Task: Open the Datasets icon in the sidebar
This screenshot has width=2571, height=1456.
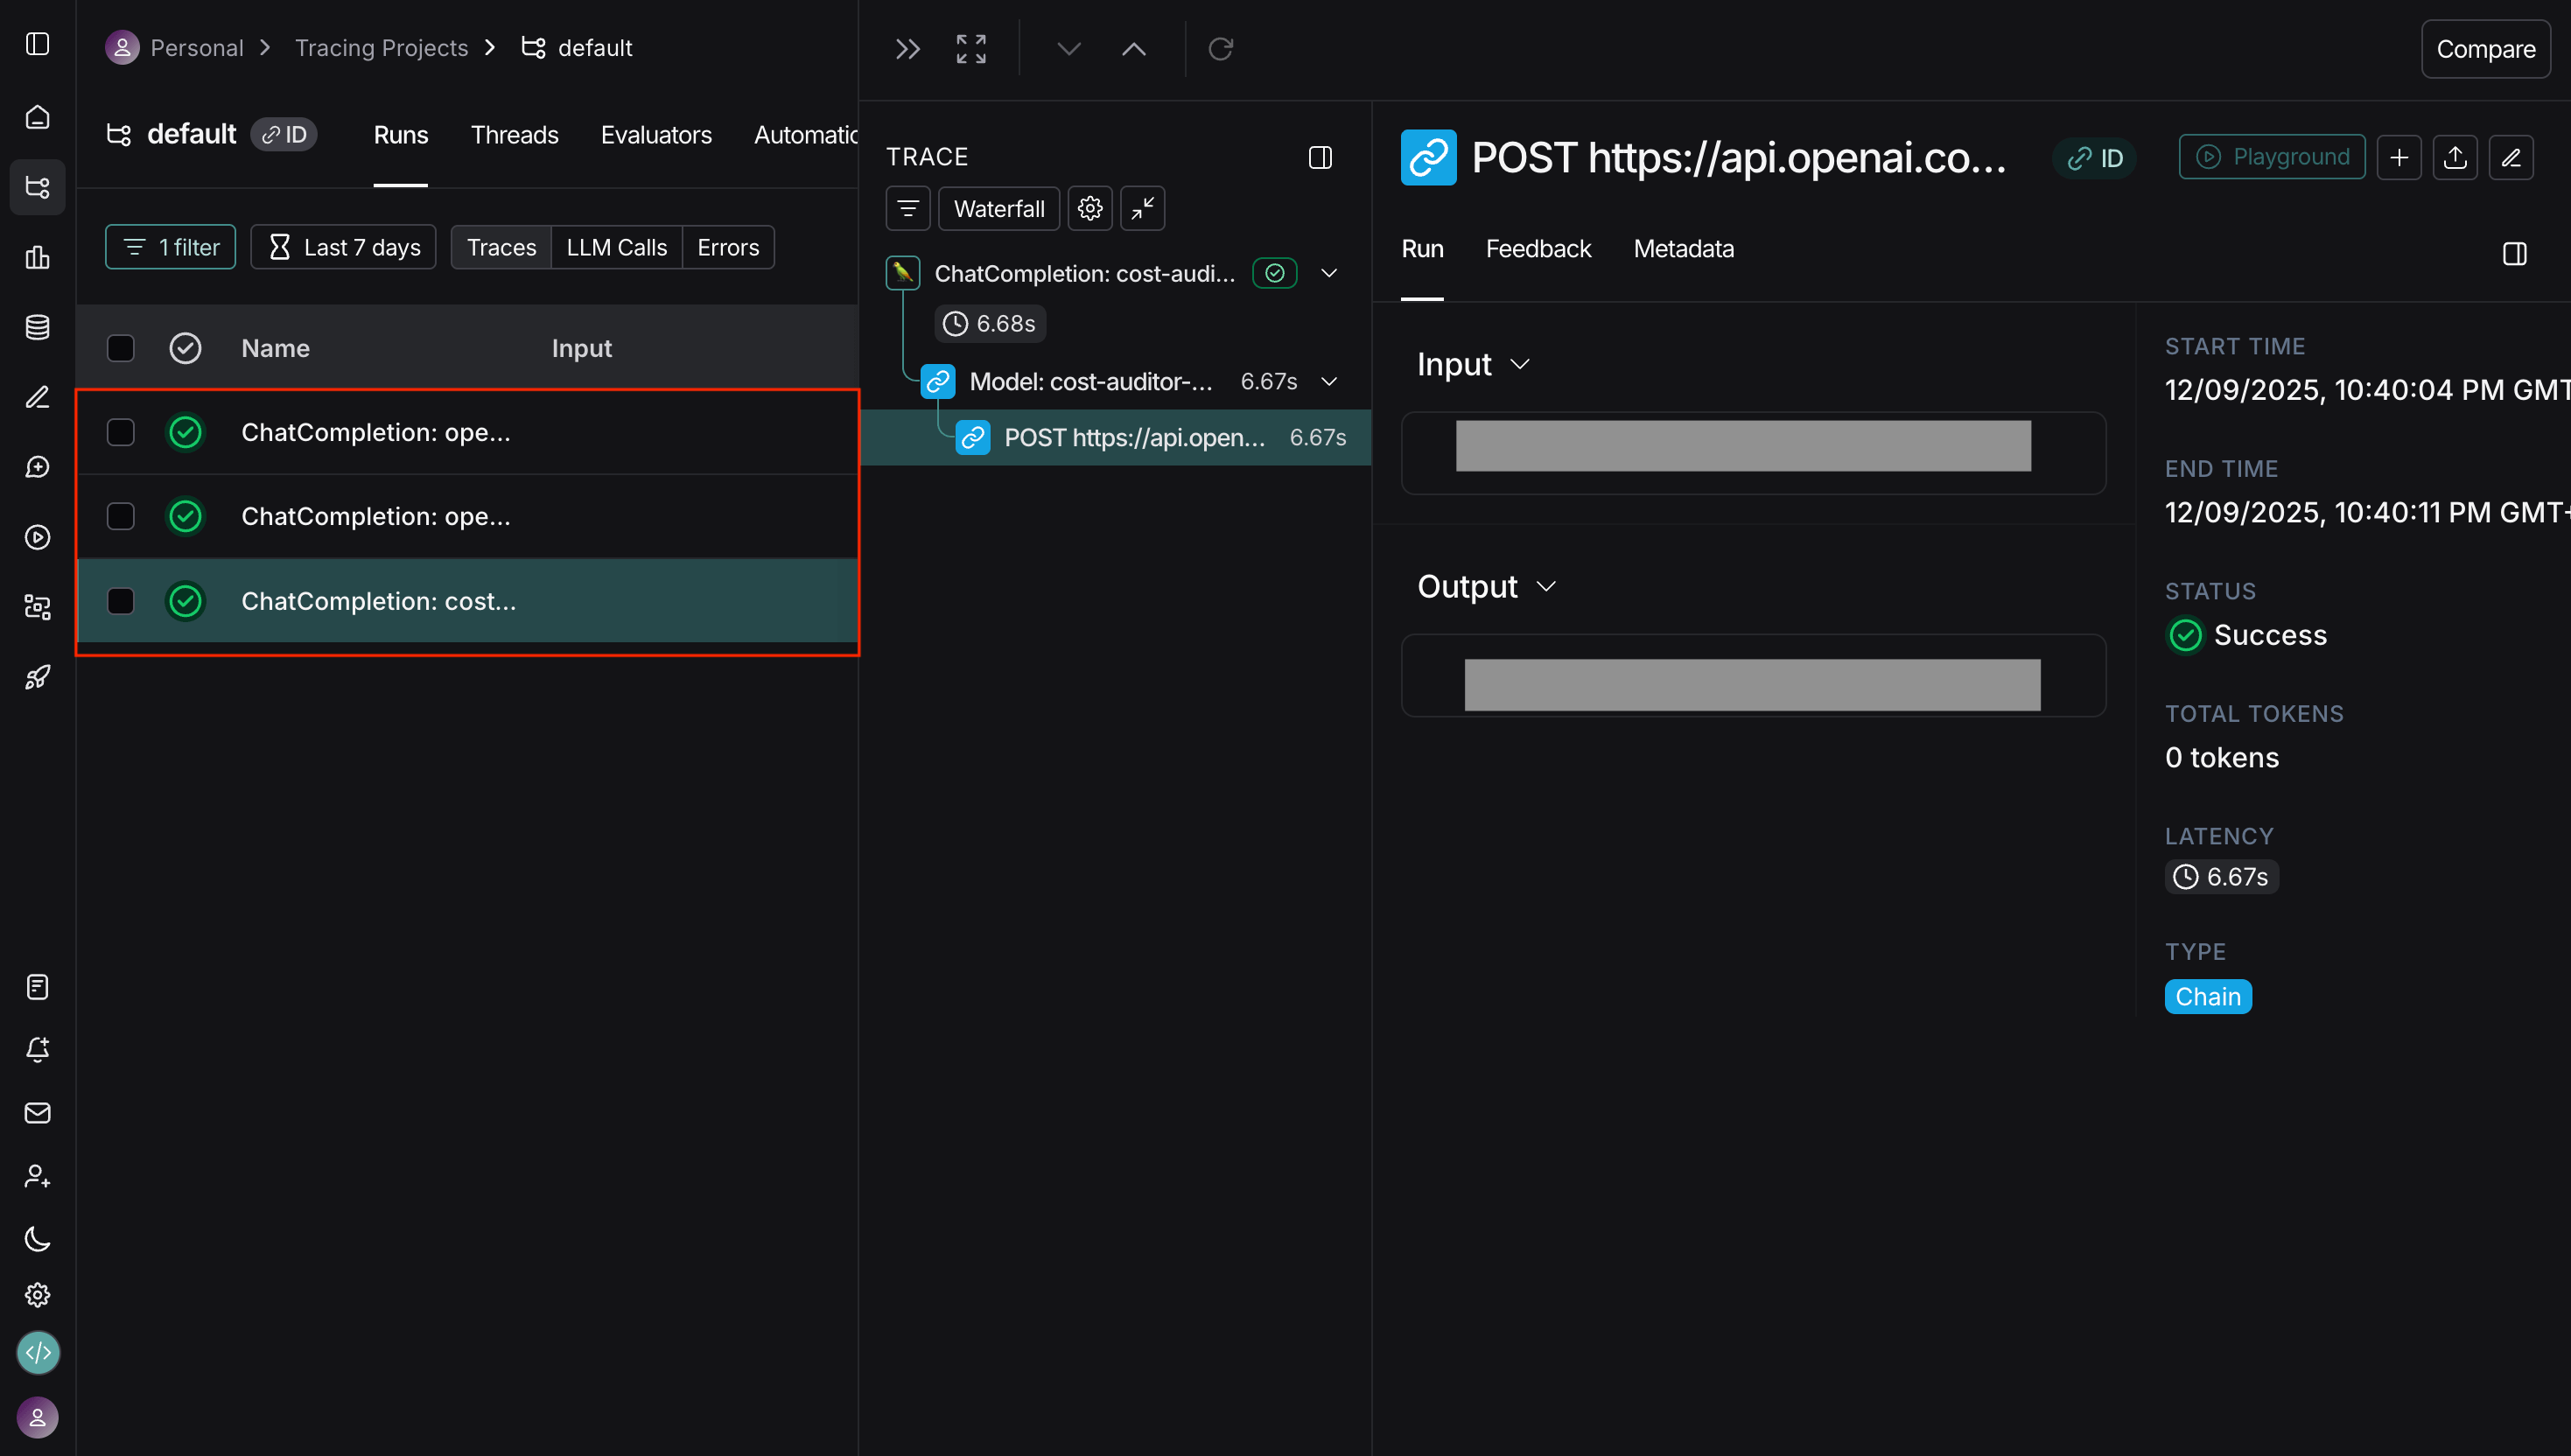Action: [37, 327]
